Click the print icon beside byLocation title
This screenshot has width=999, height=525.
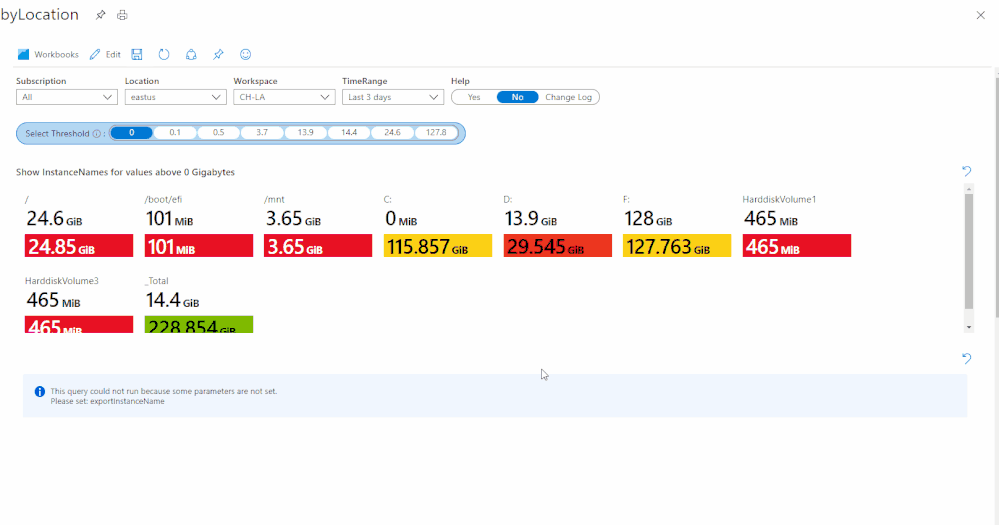tap(122, 15)
